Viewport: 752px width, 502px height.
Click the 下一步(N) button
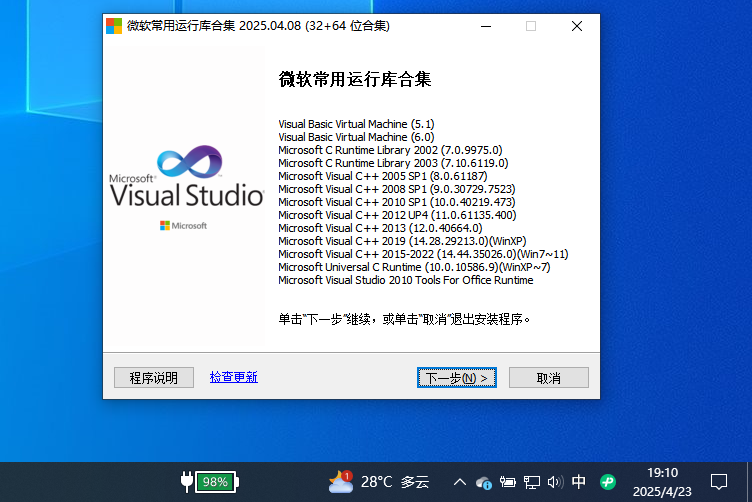tap(457, 378)
